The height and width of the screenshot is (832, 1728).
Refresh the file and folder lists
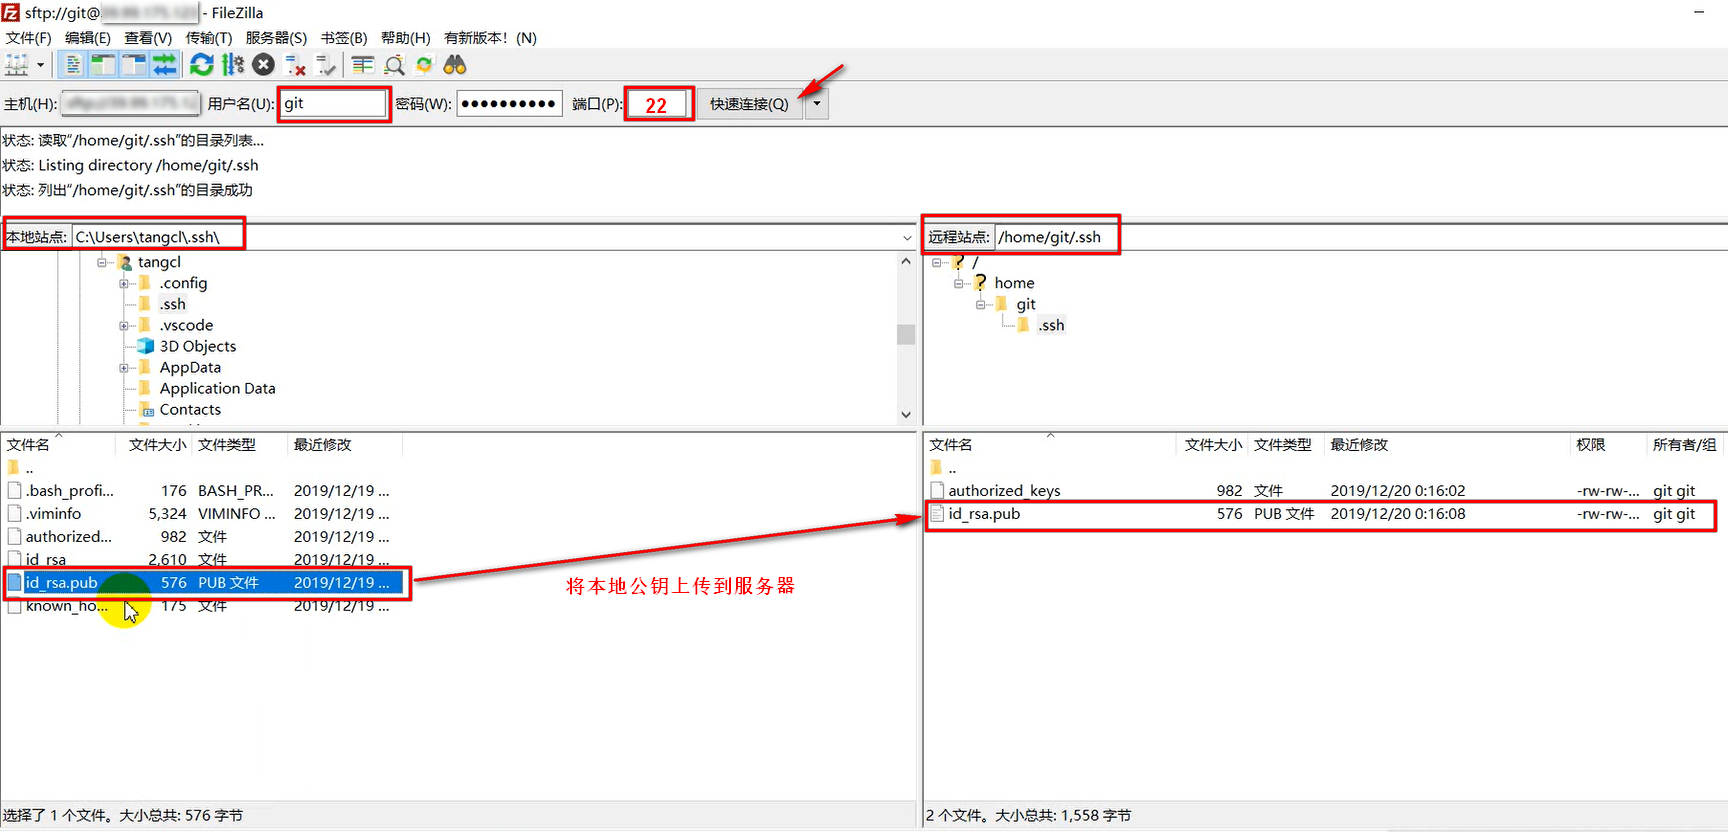point(202,65)
